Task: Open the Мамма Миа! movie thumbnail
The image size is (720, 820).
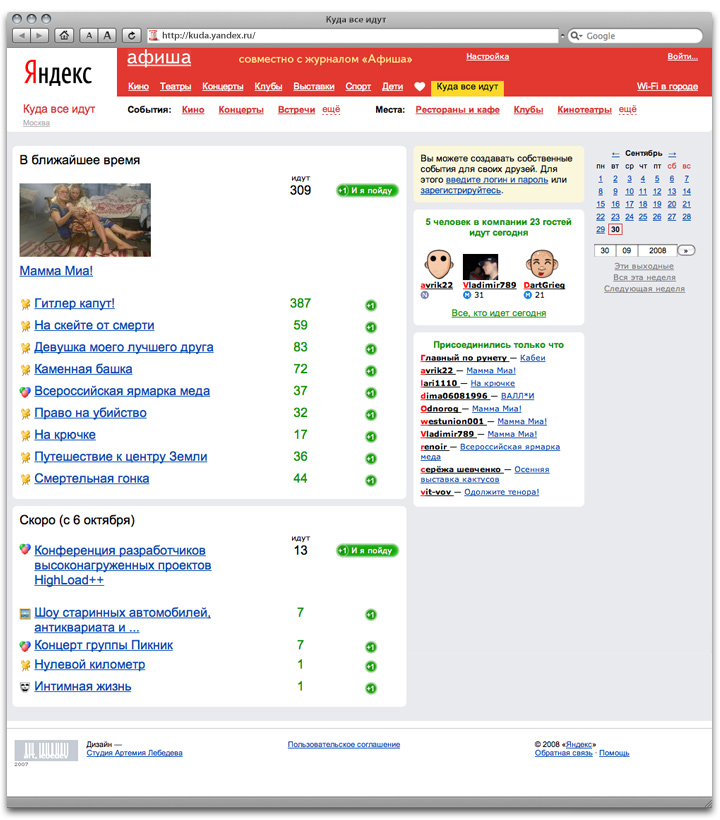Action: tap(85, 219)
